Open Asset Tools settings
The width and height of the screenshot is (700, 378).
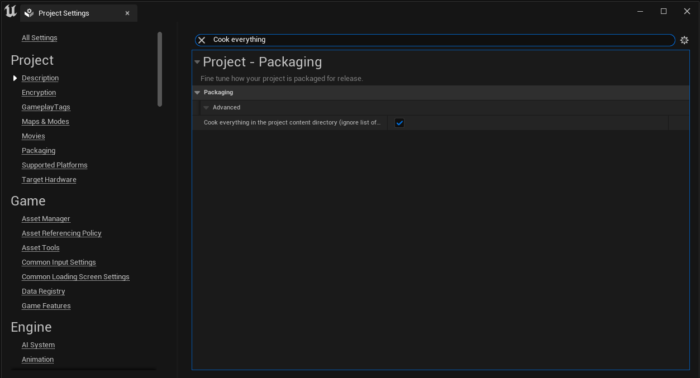pos(41,248)
